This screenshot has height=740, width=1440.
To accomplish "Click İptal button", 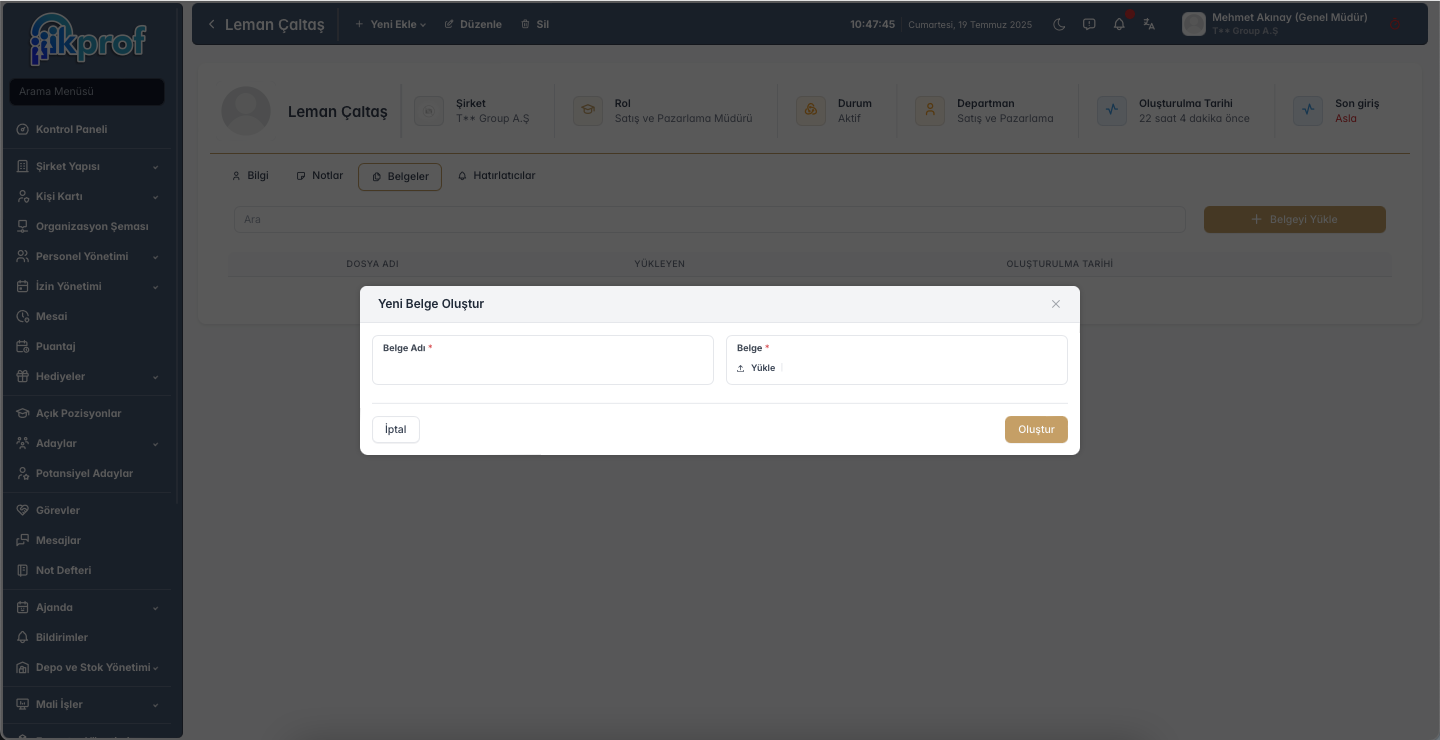I will coord(396,429).
